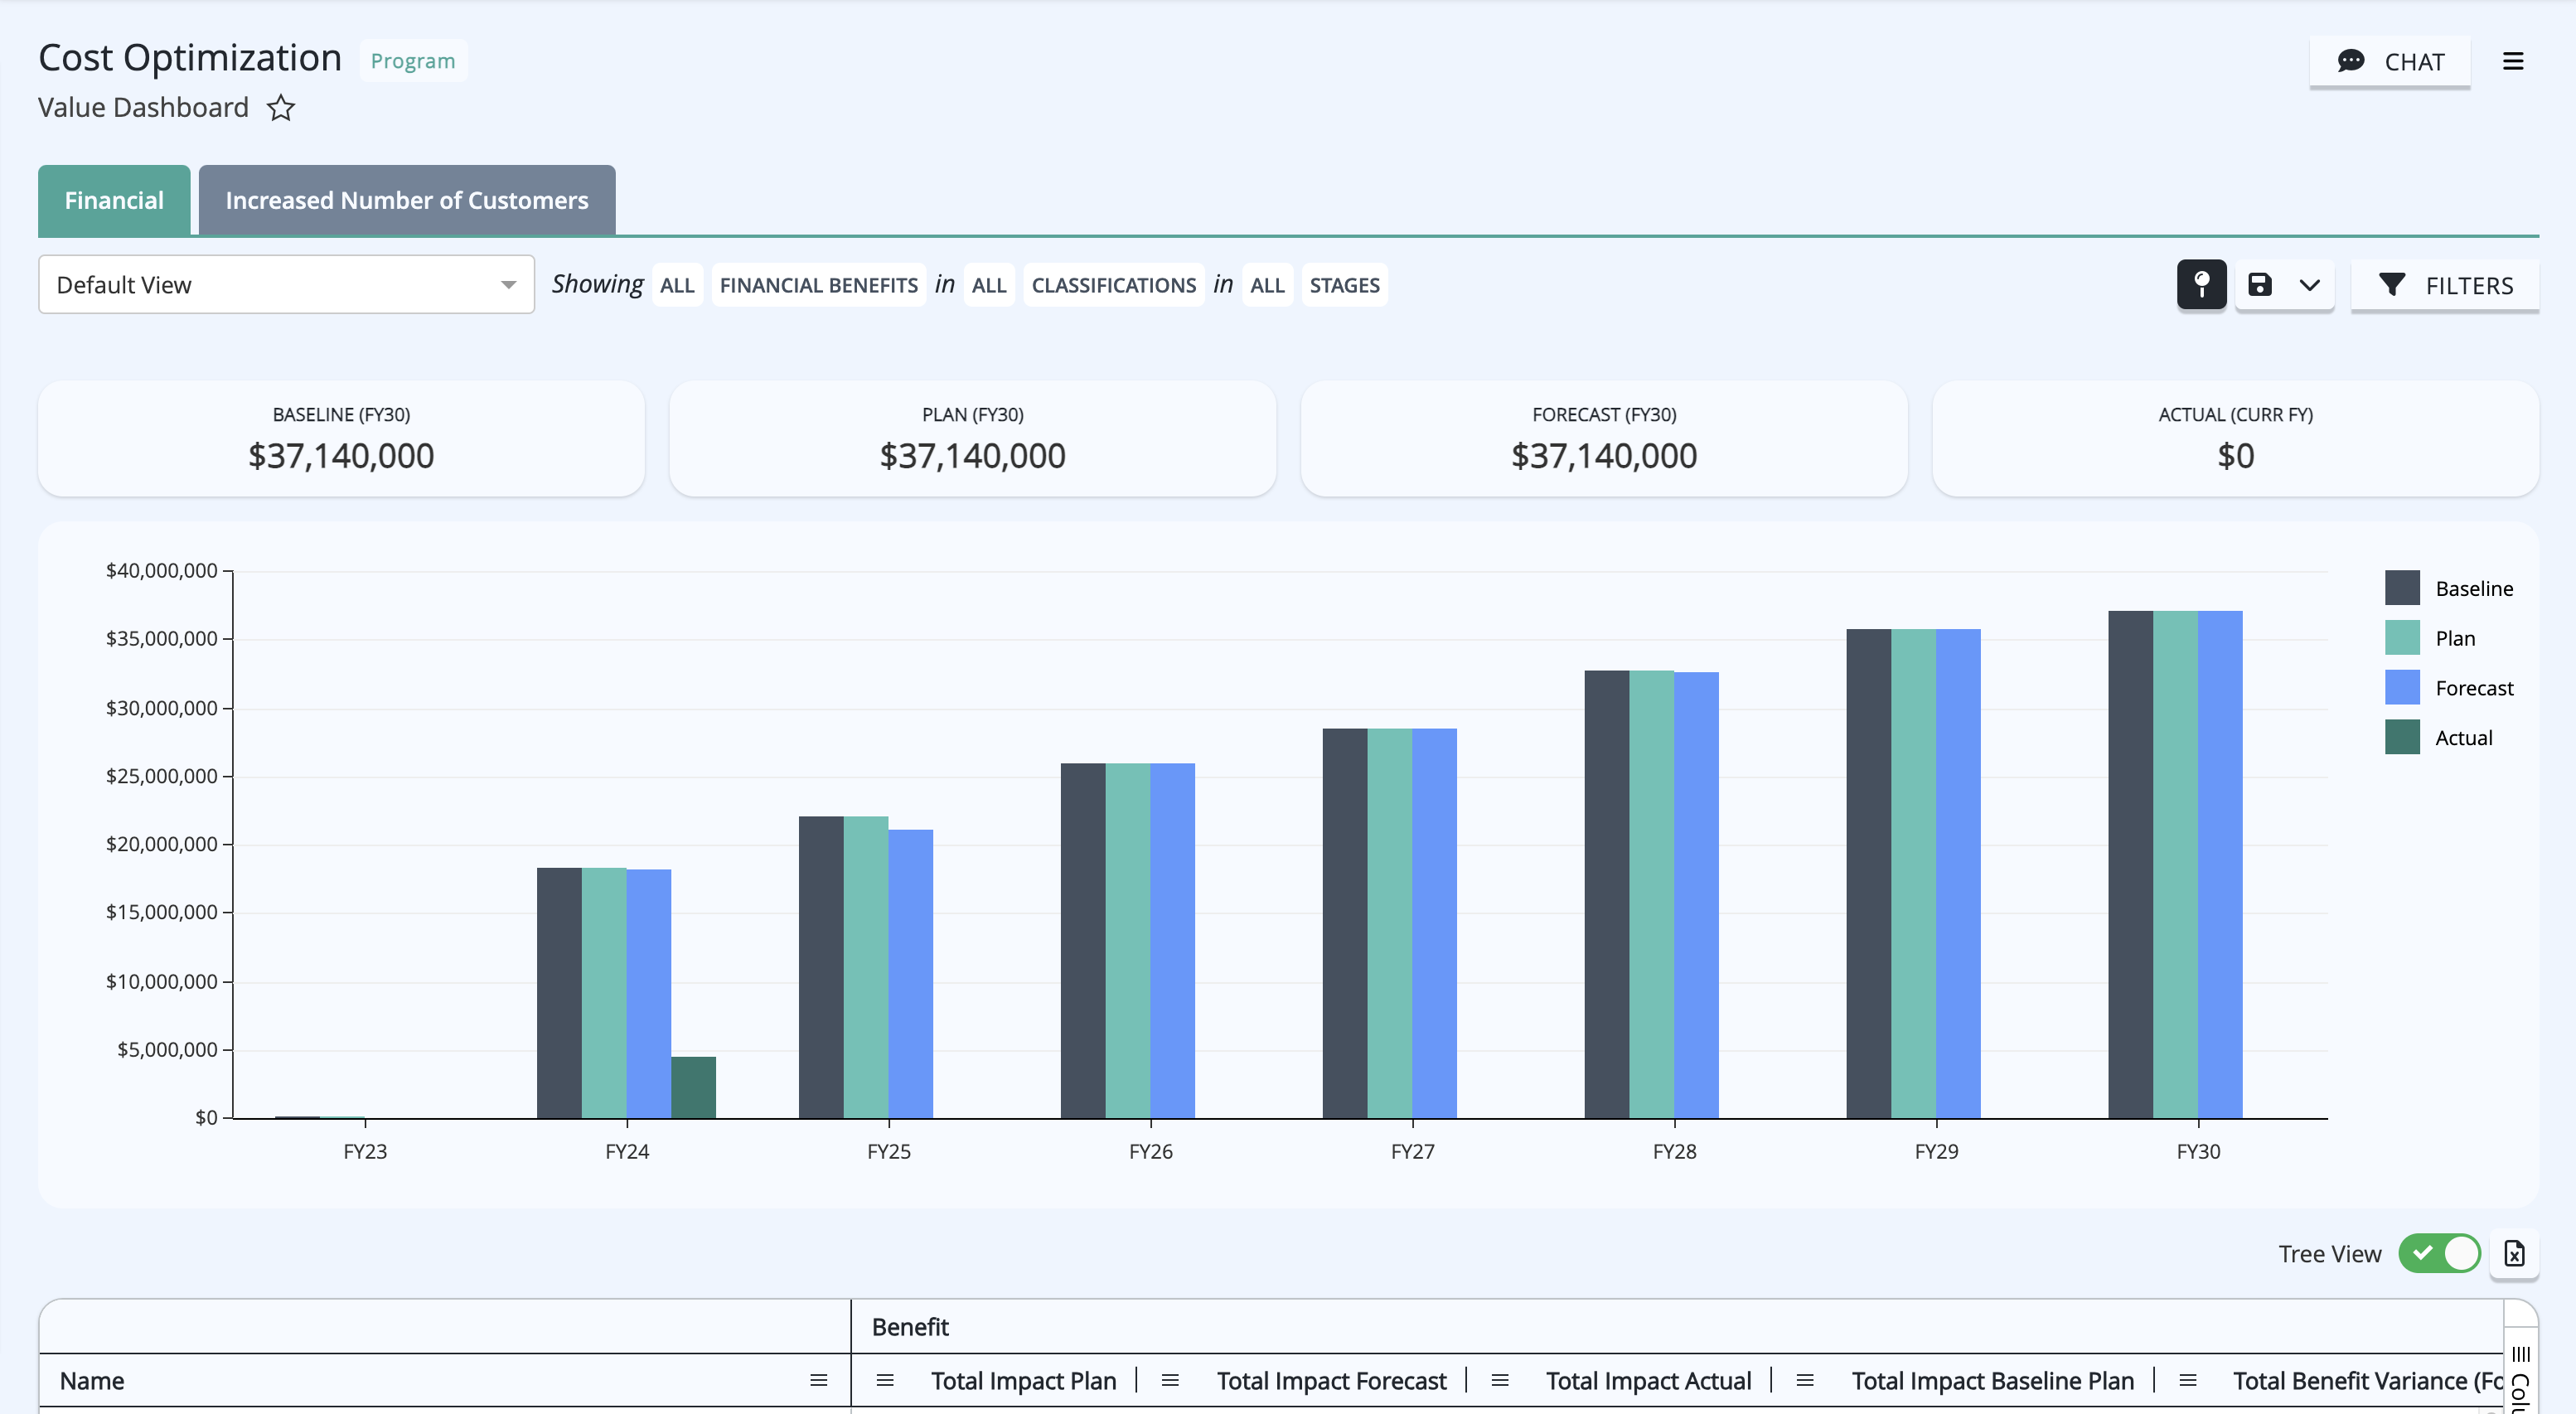The width and height of the screenshot is (2576, 1414).
Task: Toggle the Tree View switch off
Action: (2439, 1253)
